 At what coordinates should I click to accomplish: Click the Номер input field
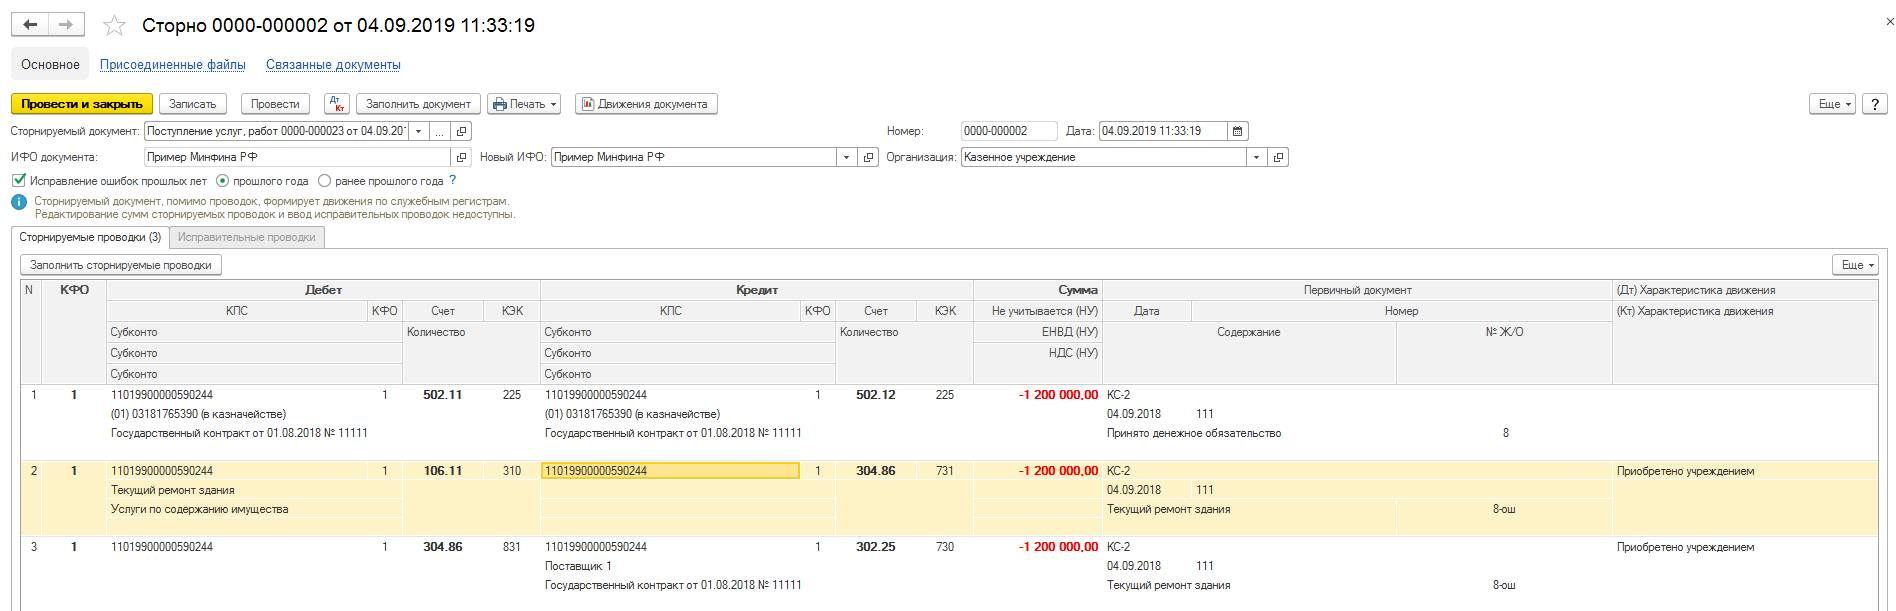point(1008,131)
